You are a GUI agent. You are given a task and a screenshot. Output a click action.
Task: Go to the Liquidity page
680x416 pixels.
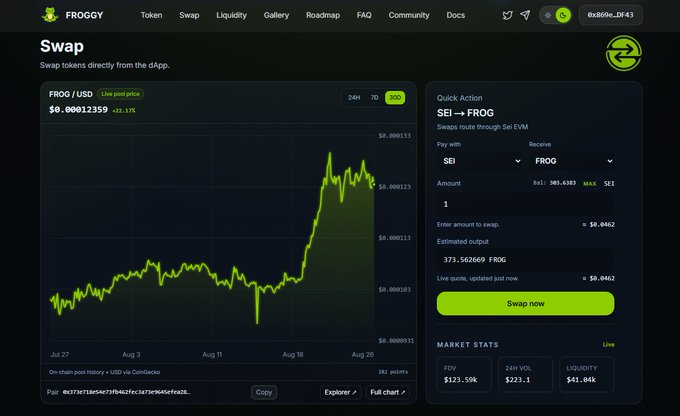[232, 15]
